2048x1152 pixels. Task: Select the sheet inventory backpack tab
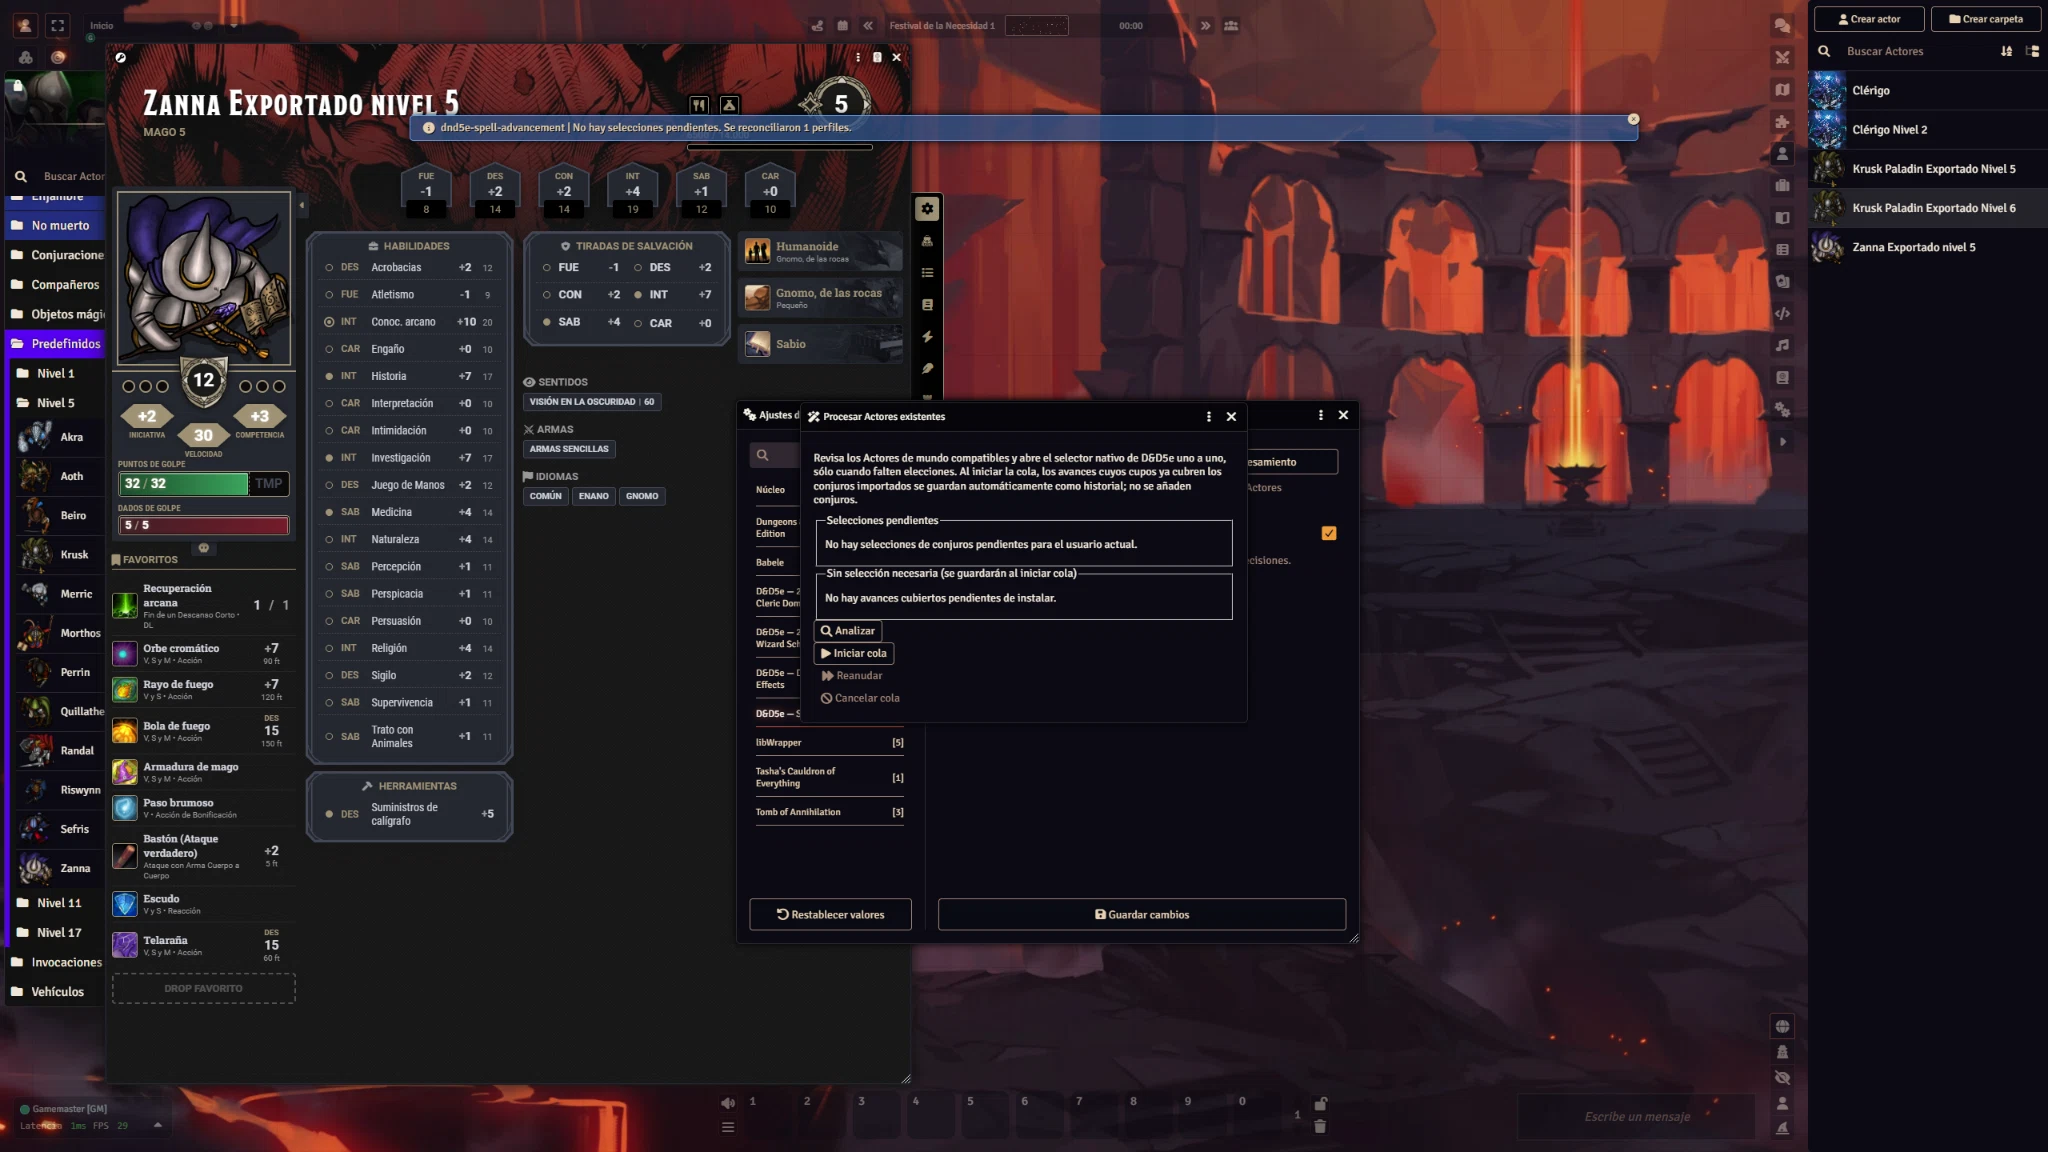(927, 241)
